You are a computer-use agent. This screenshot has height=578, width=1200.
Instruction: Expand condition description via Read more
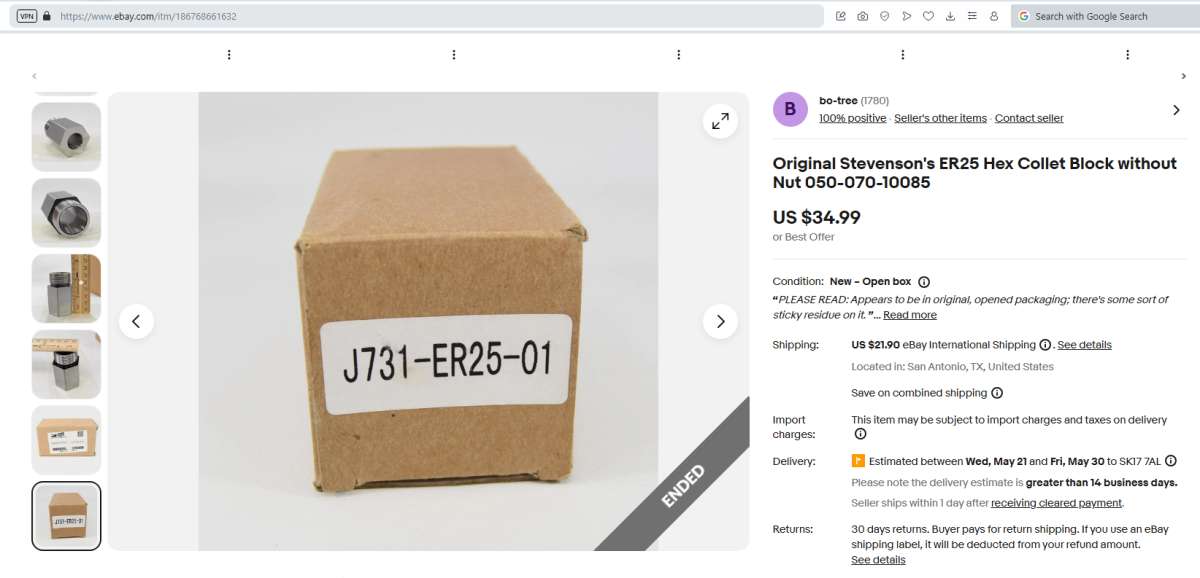click(910, 315)
